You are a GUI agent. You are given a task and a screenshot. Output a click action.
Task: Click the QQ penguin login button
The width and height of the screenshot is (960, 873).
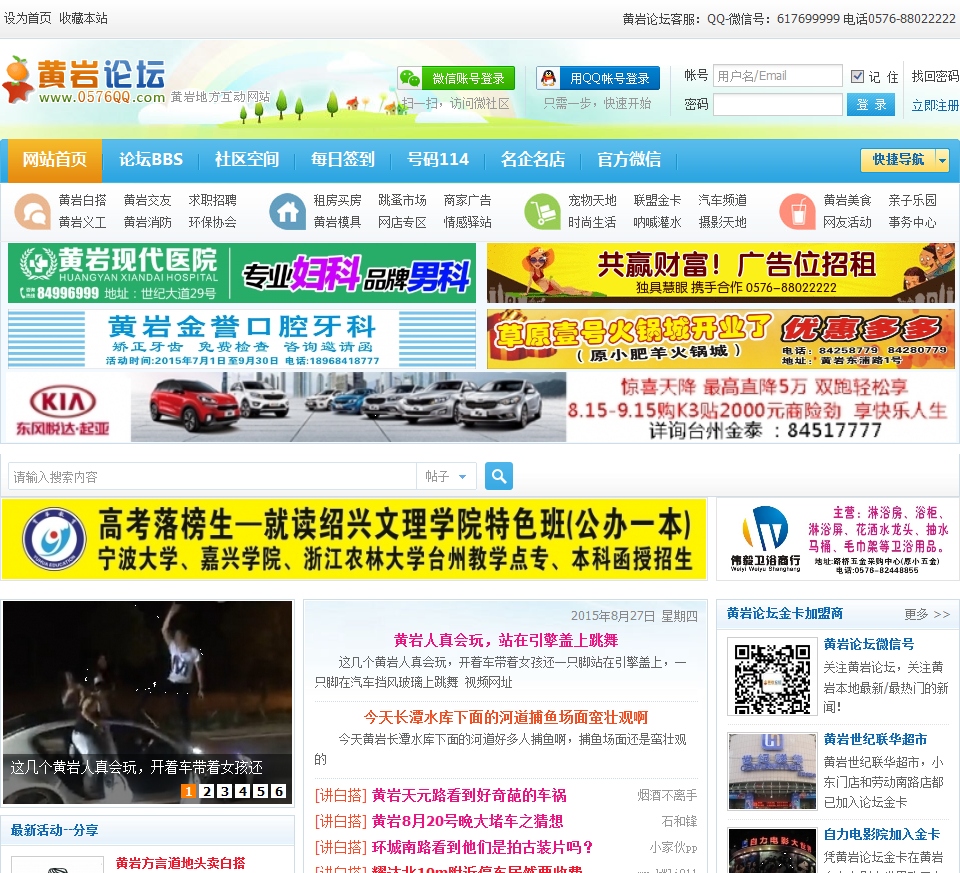tap(598, 78)
